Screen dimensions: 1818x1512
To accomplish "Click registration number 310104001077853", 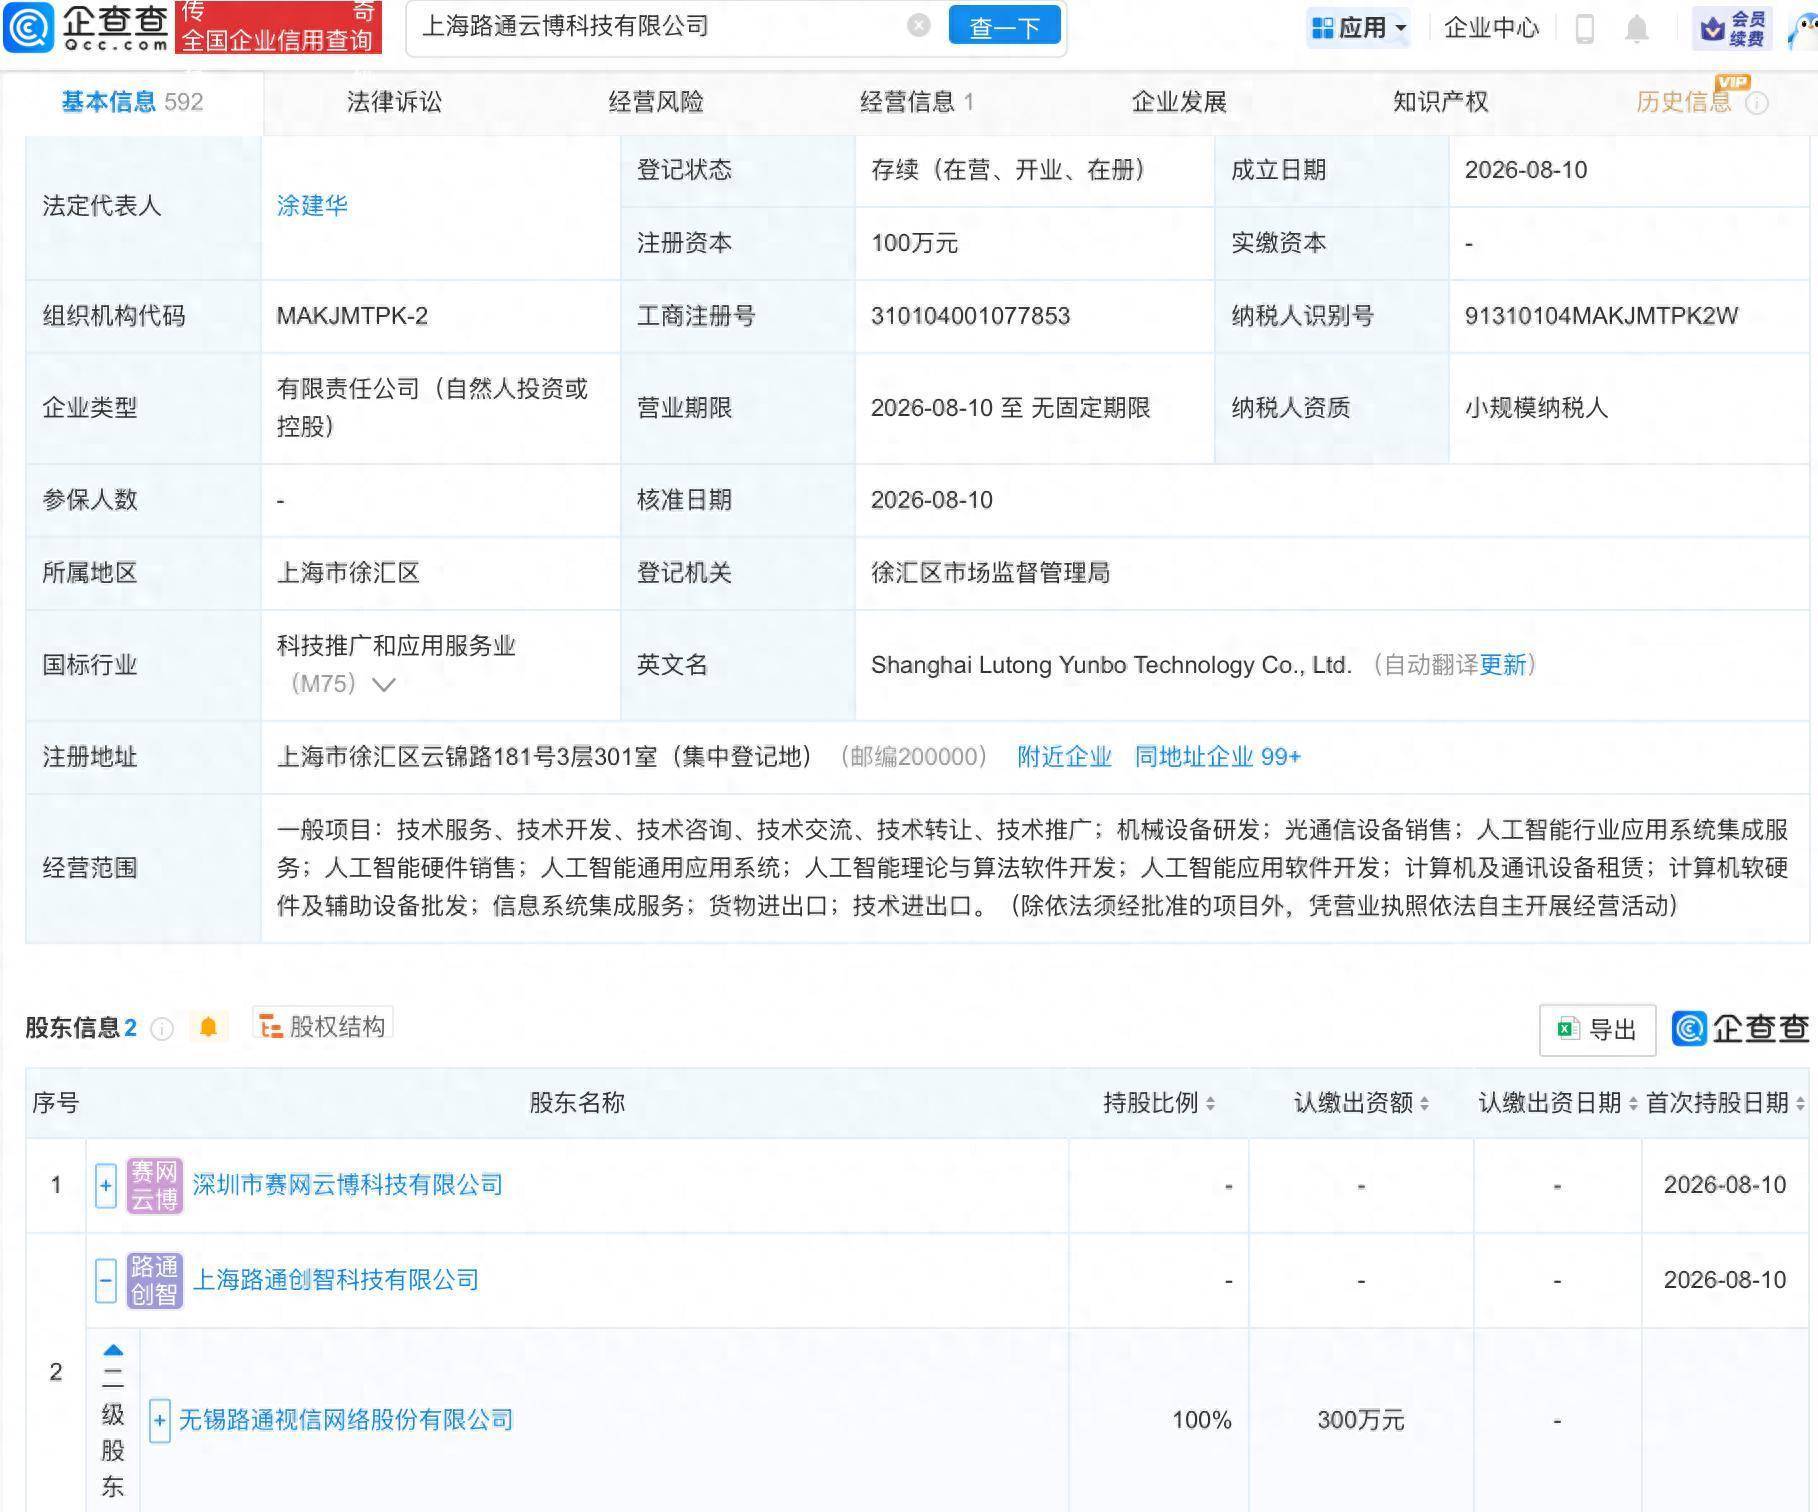I will point(970,317).
